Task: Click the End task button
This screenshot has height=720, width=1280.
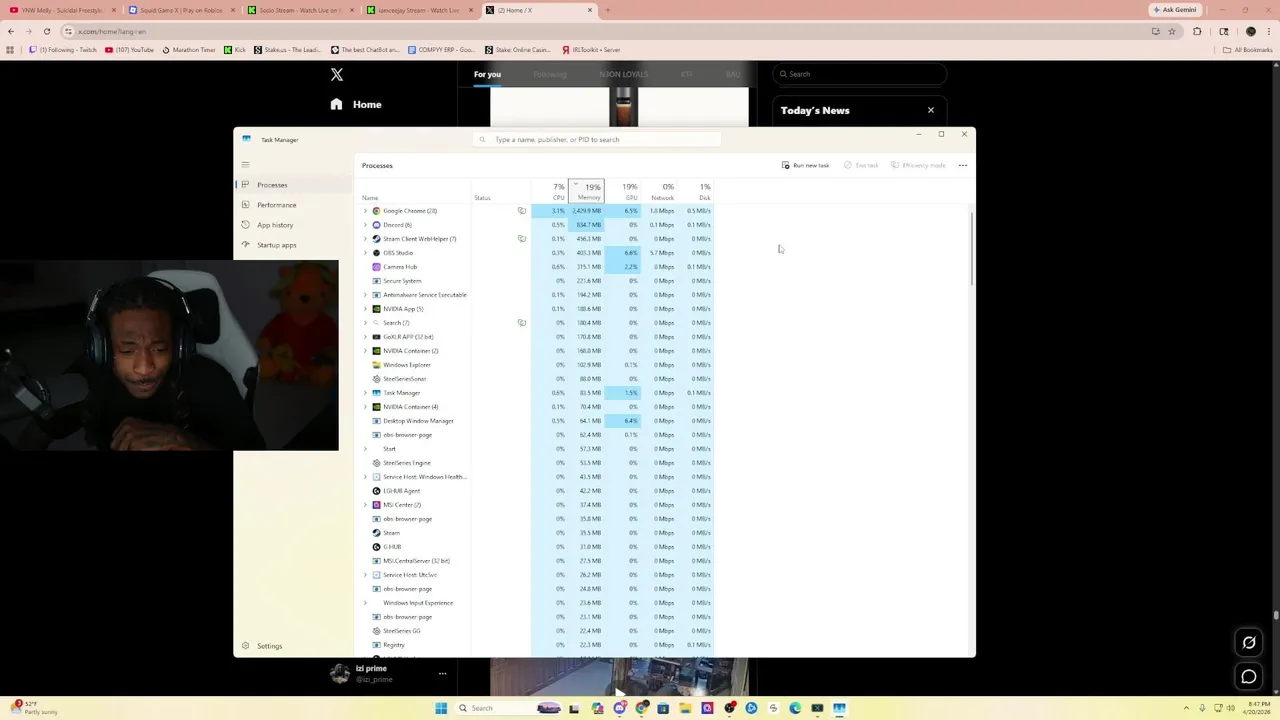Action: (861, 165)
